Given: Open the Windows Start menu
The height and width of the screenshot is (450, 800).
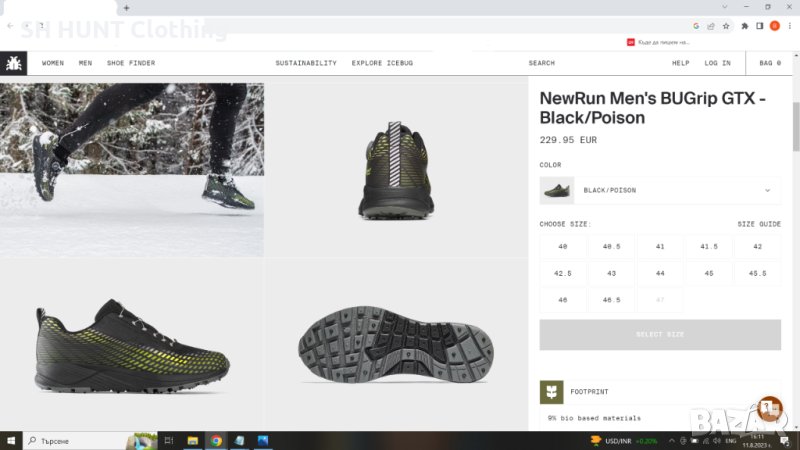Looking at the screenshot, I should 9,440.
